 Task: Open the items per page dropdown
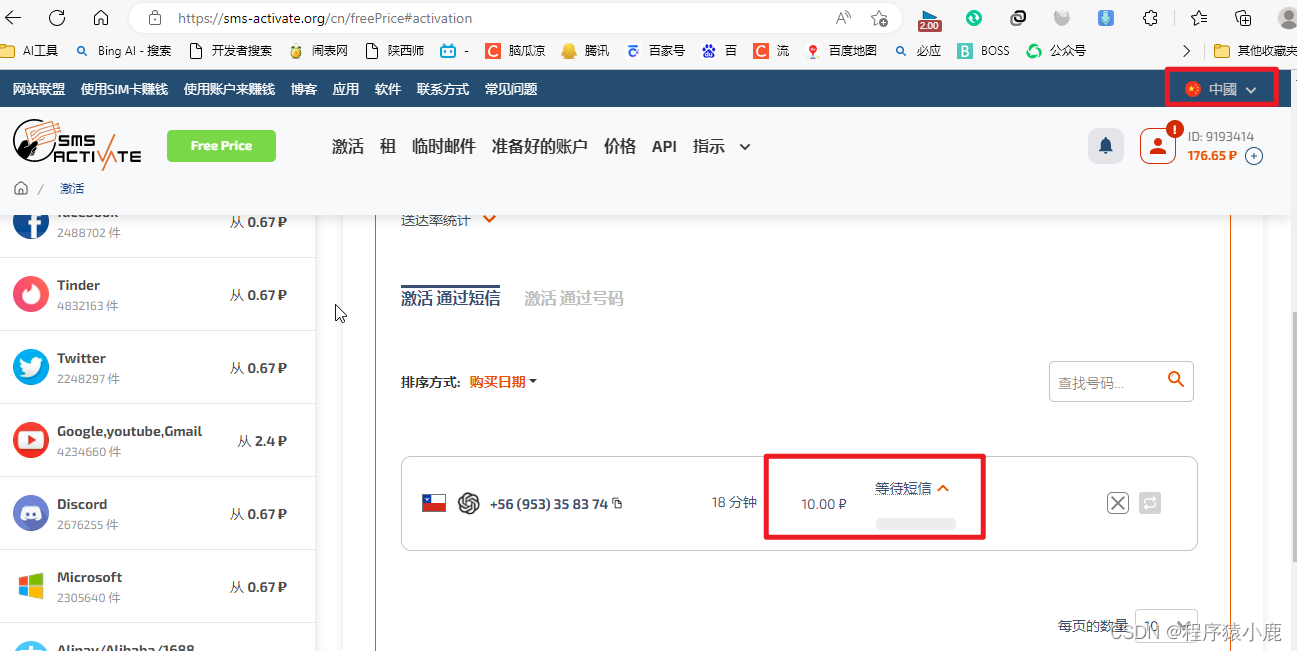(x=1168, y=627)
